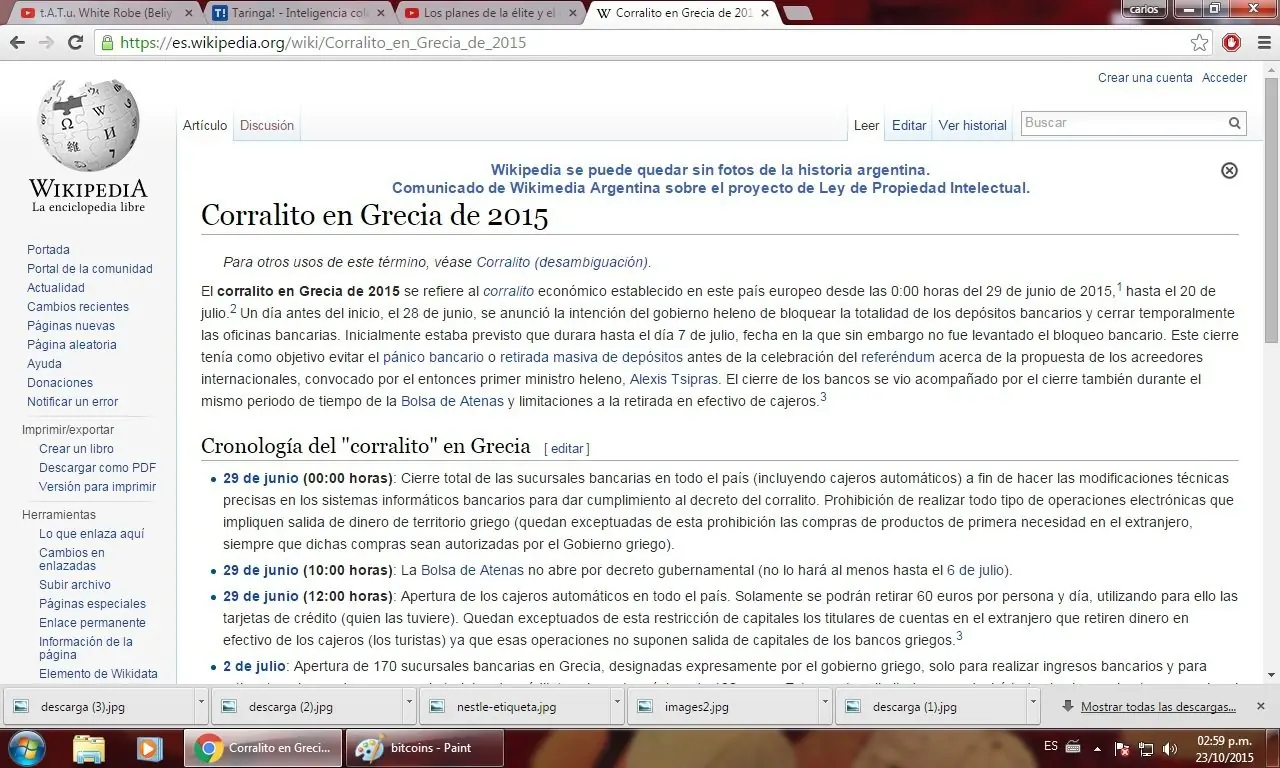
Task: Close the Corralito en Grecia tab
Action: coord(764,13)
